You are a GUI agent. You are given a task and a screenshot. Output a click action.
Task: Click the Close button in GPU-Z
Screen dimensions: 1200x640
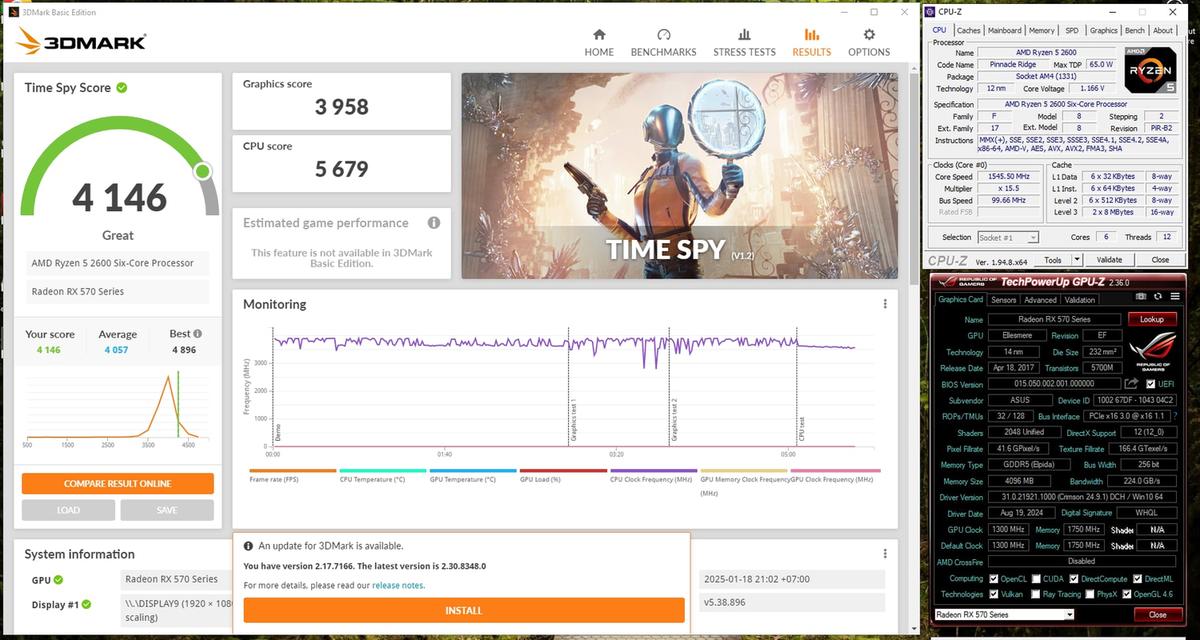1157,614
